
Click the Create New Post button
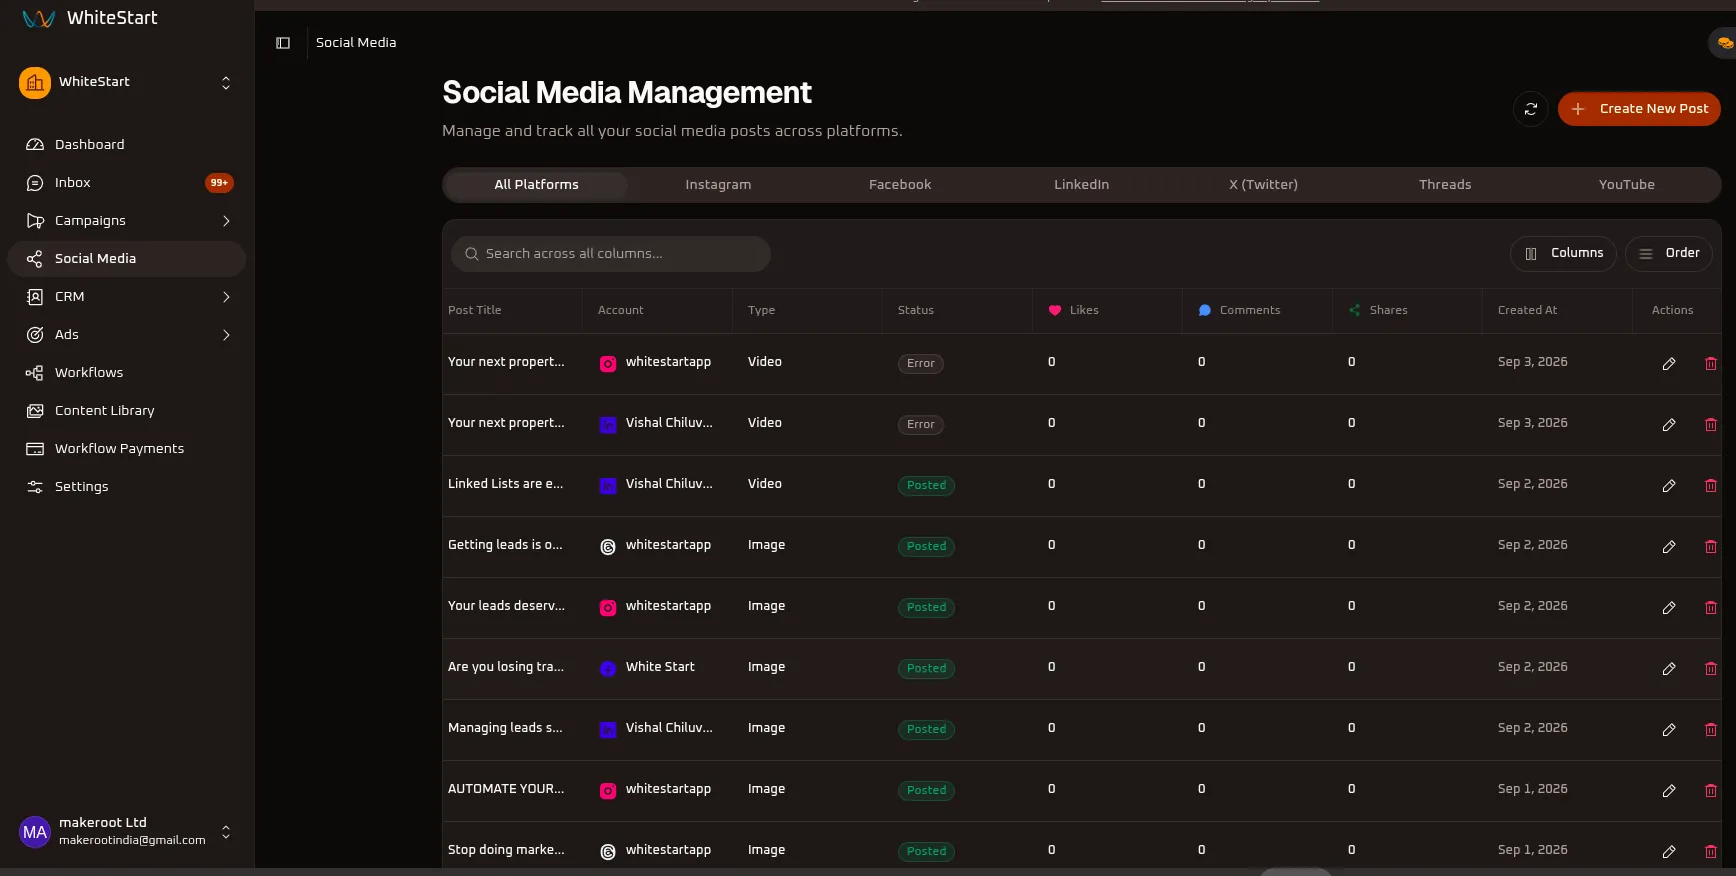pos(1639,109)
